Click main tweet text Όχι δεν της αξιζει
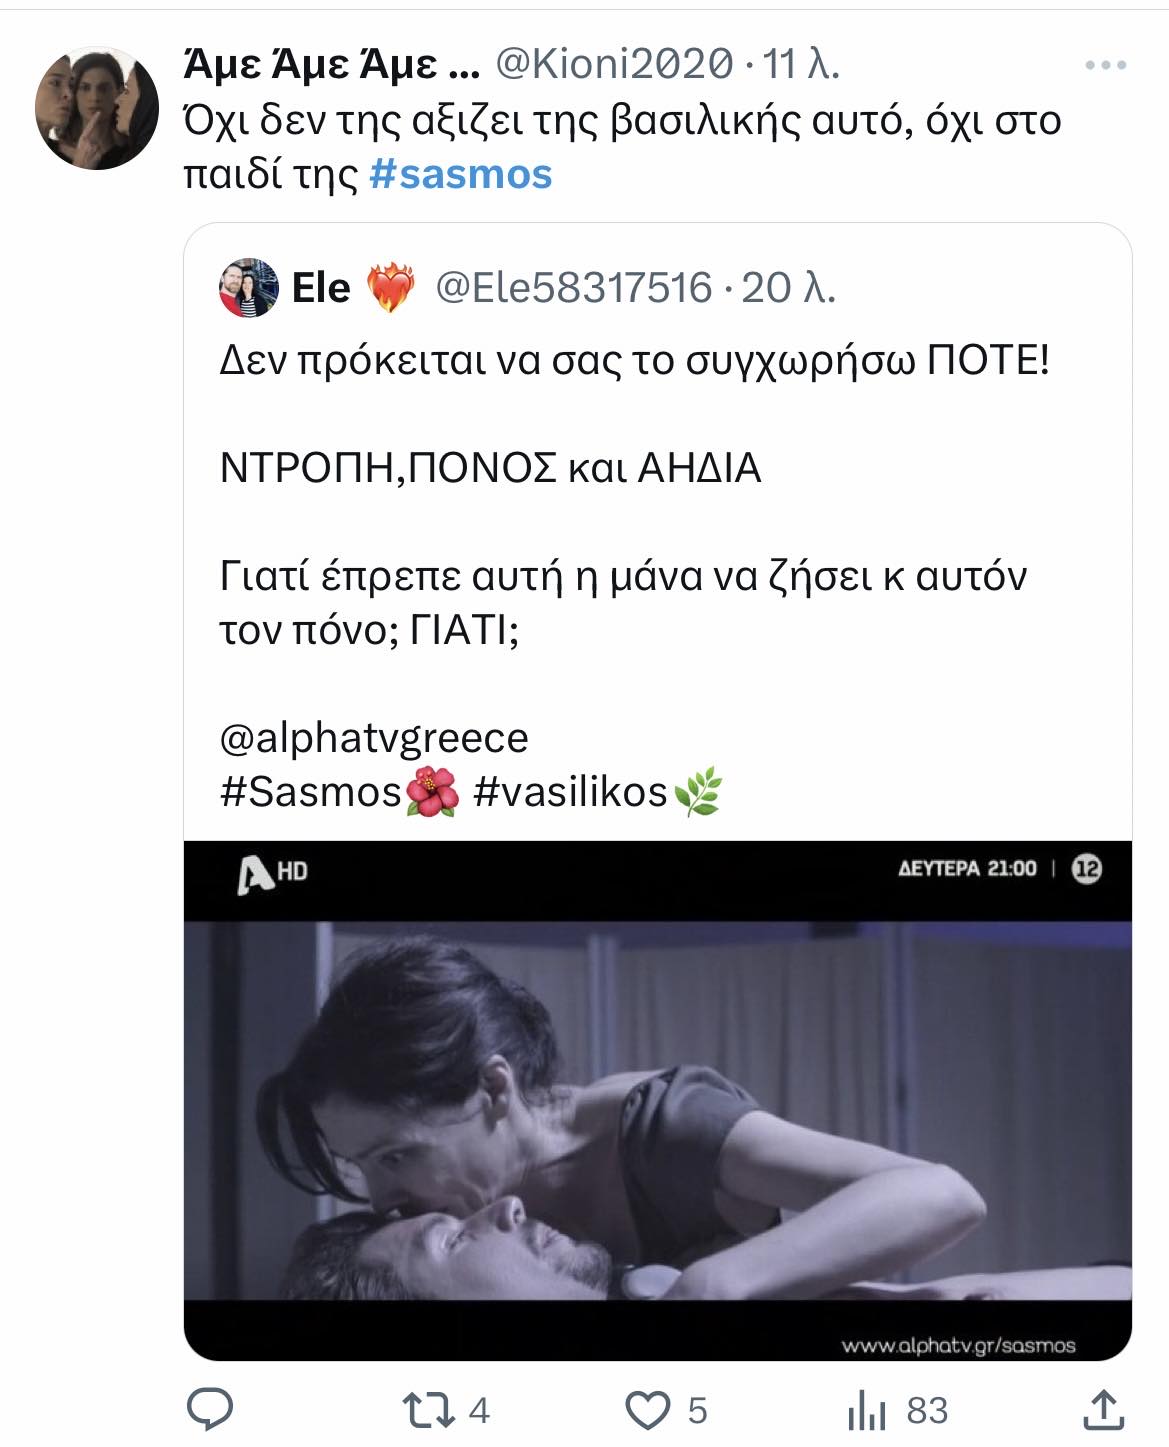The height and width of the screenshot is (1447, 1169). coord(620,121)
